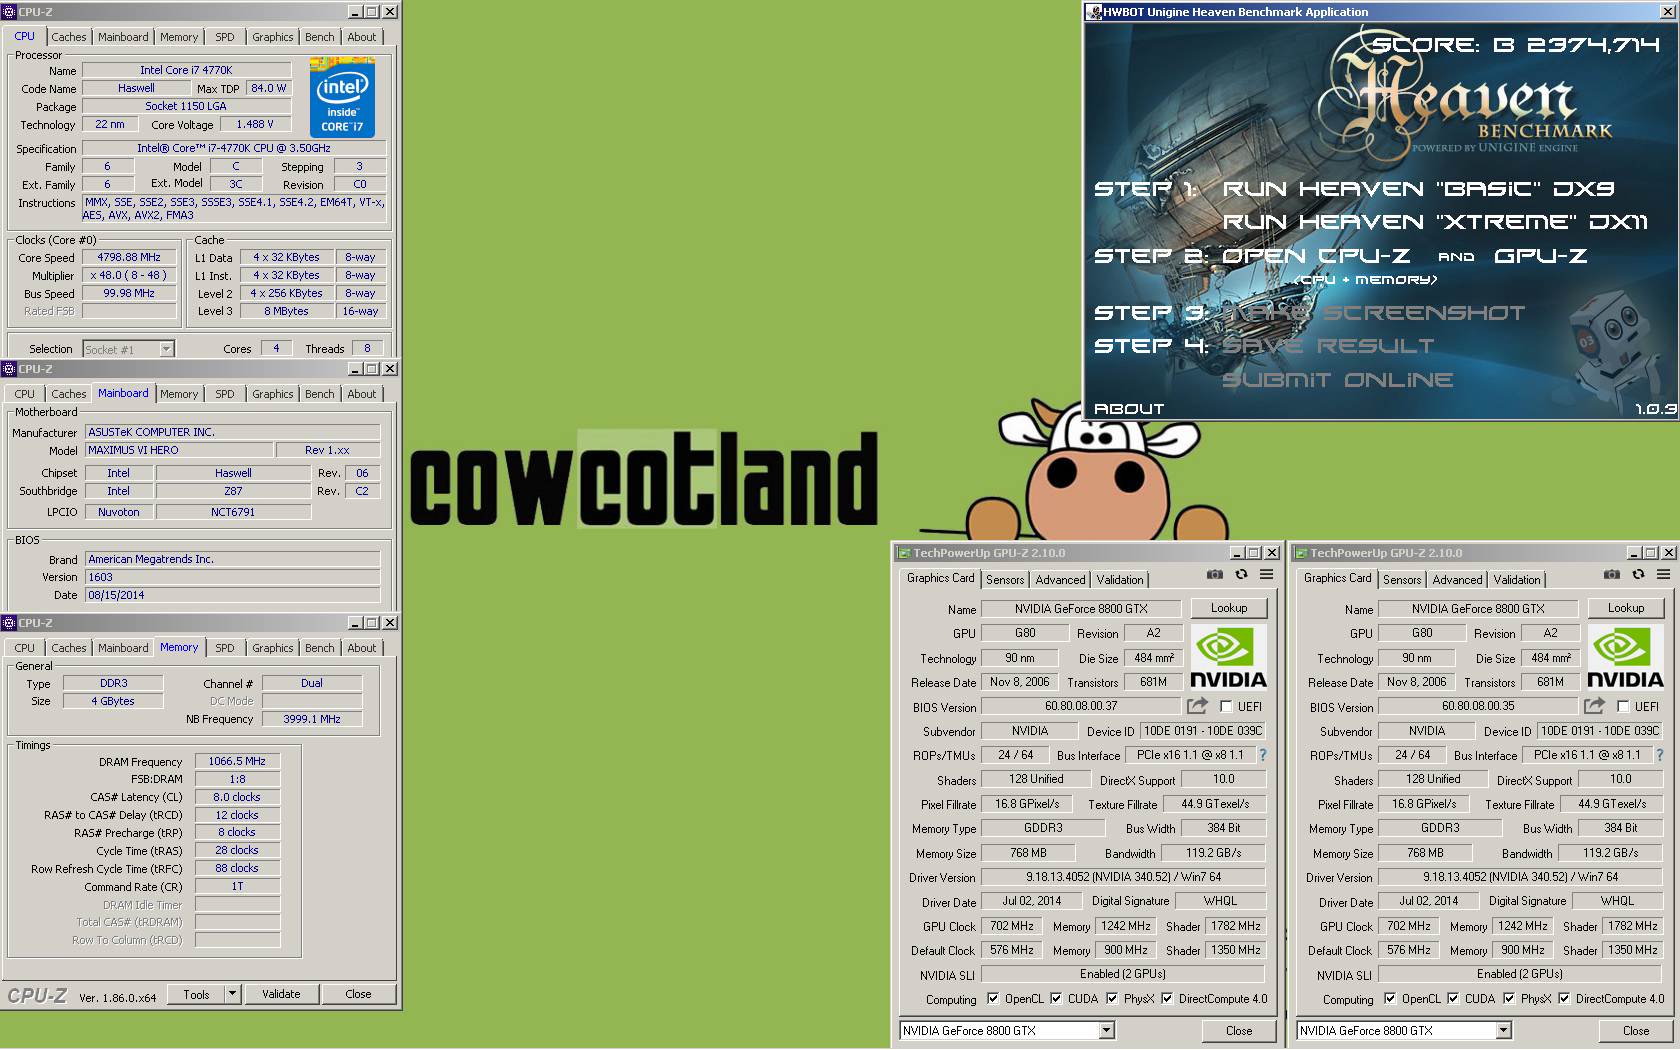Click the CPU-Z title icon of the top window
The image size is (1680, 1050).
point(9,12)
